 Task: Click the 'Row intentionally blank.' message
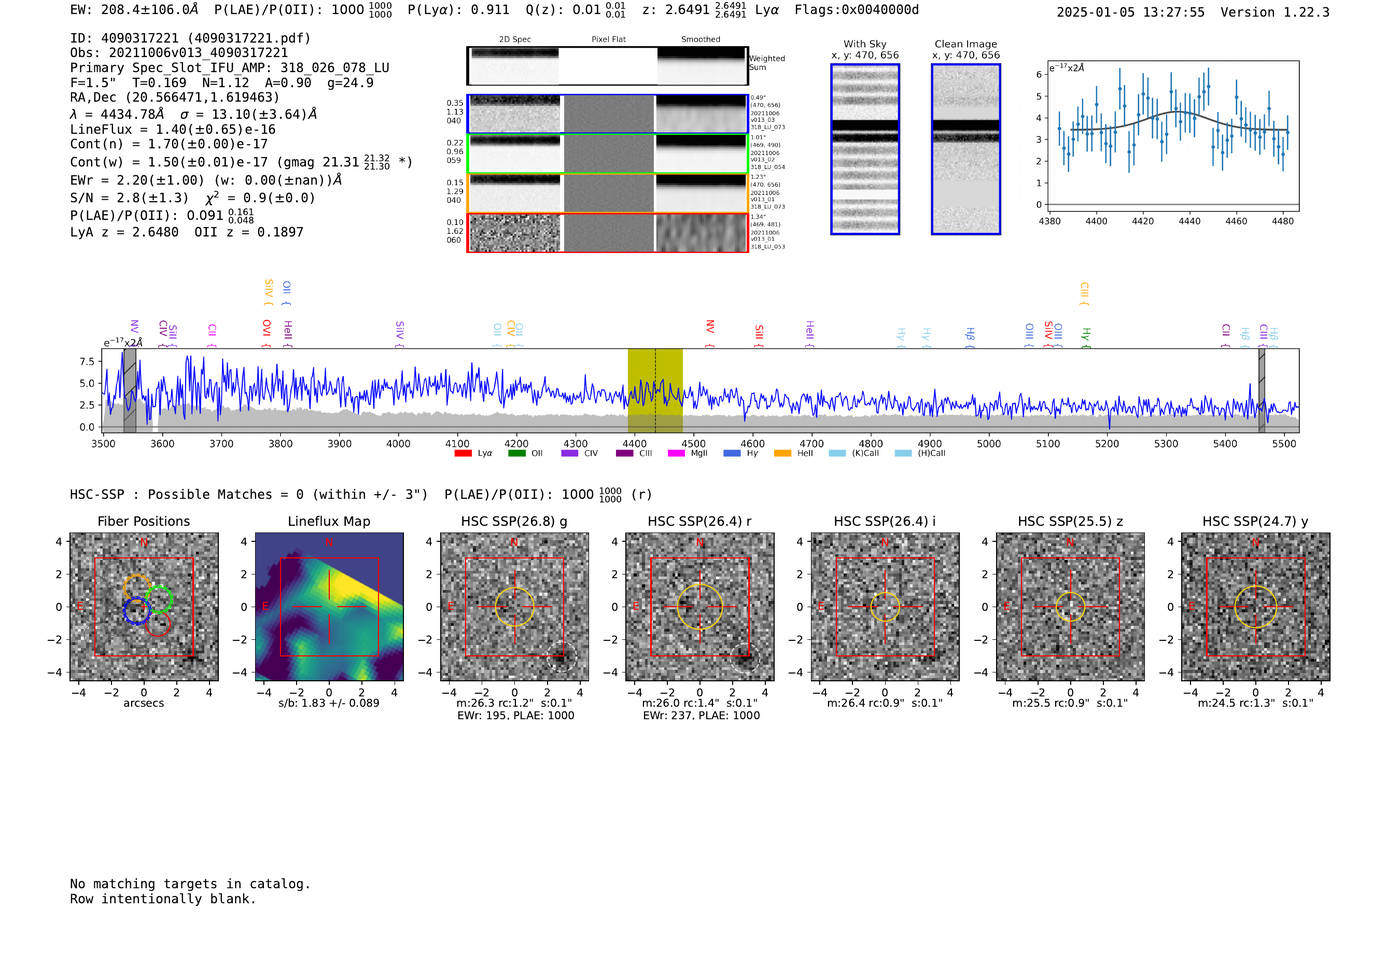[163, 899]
